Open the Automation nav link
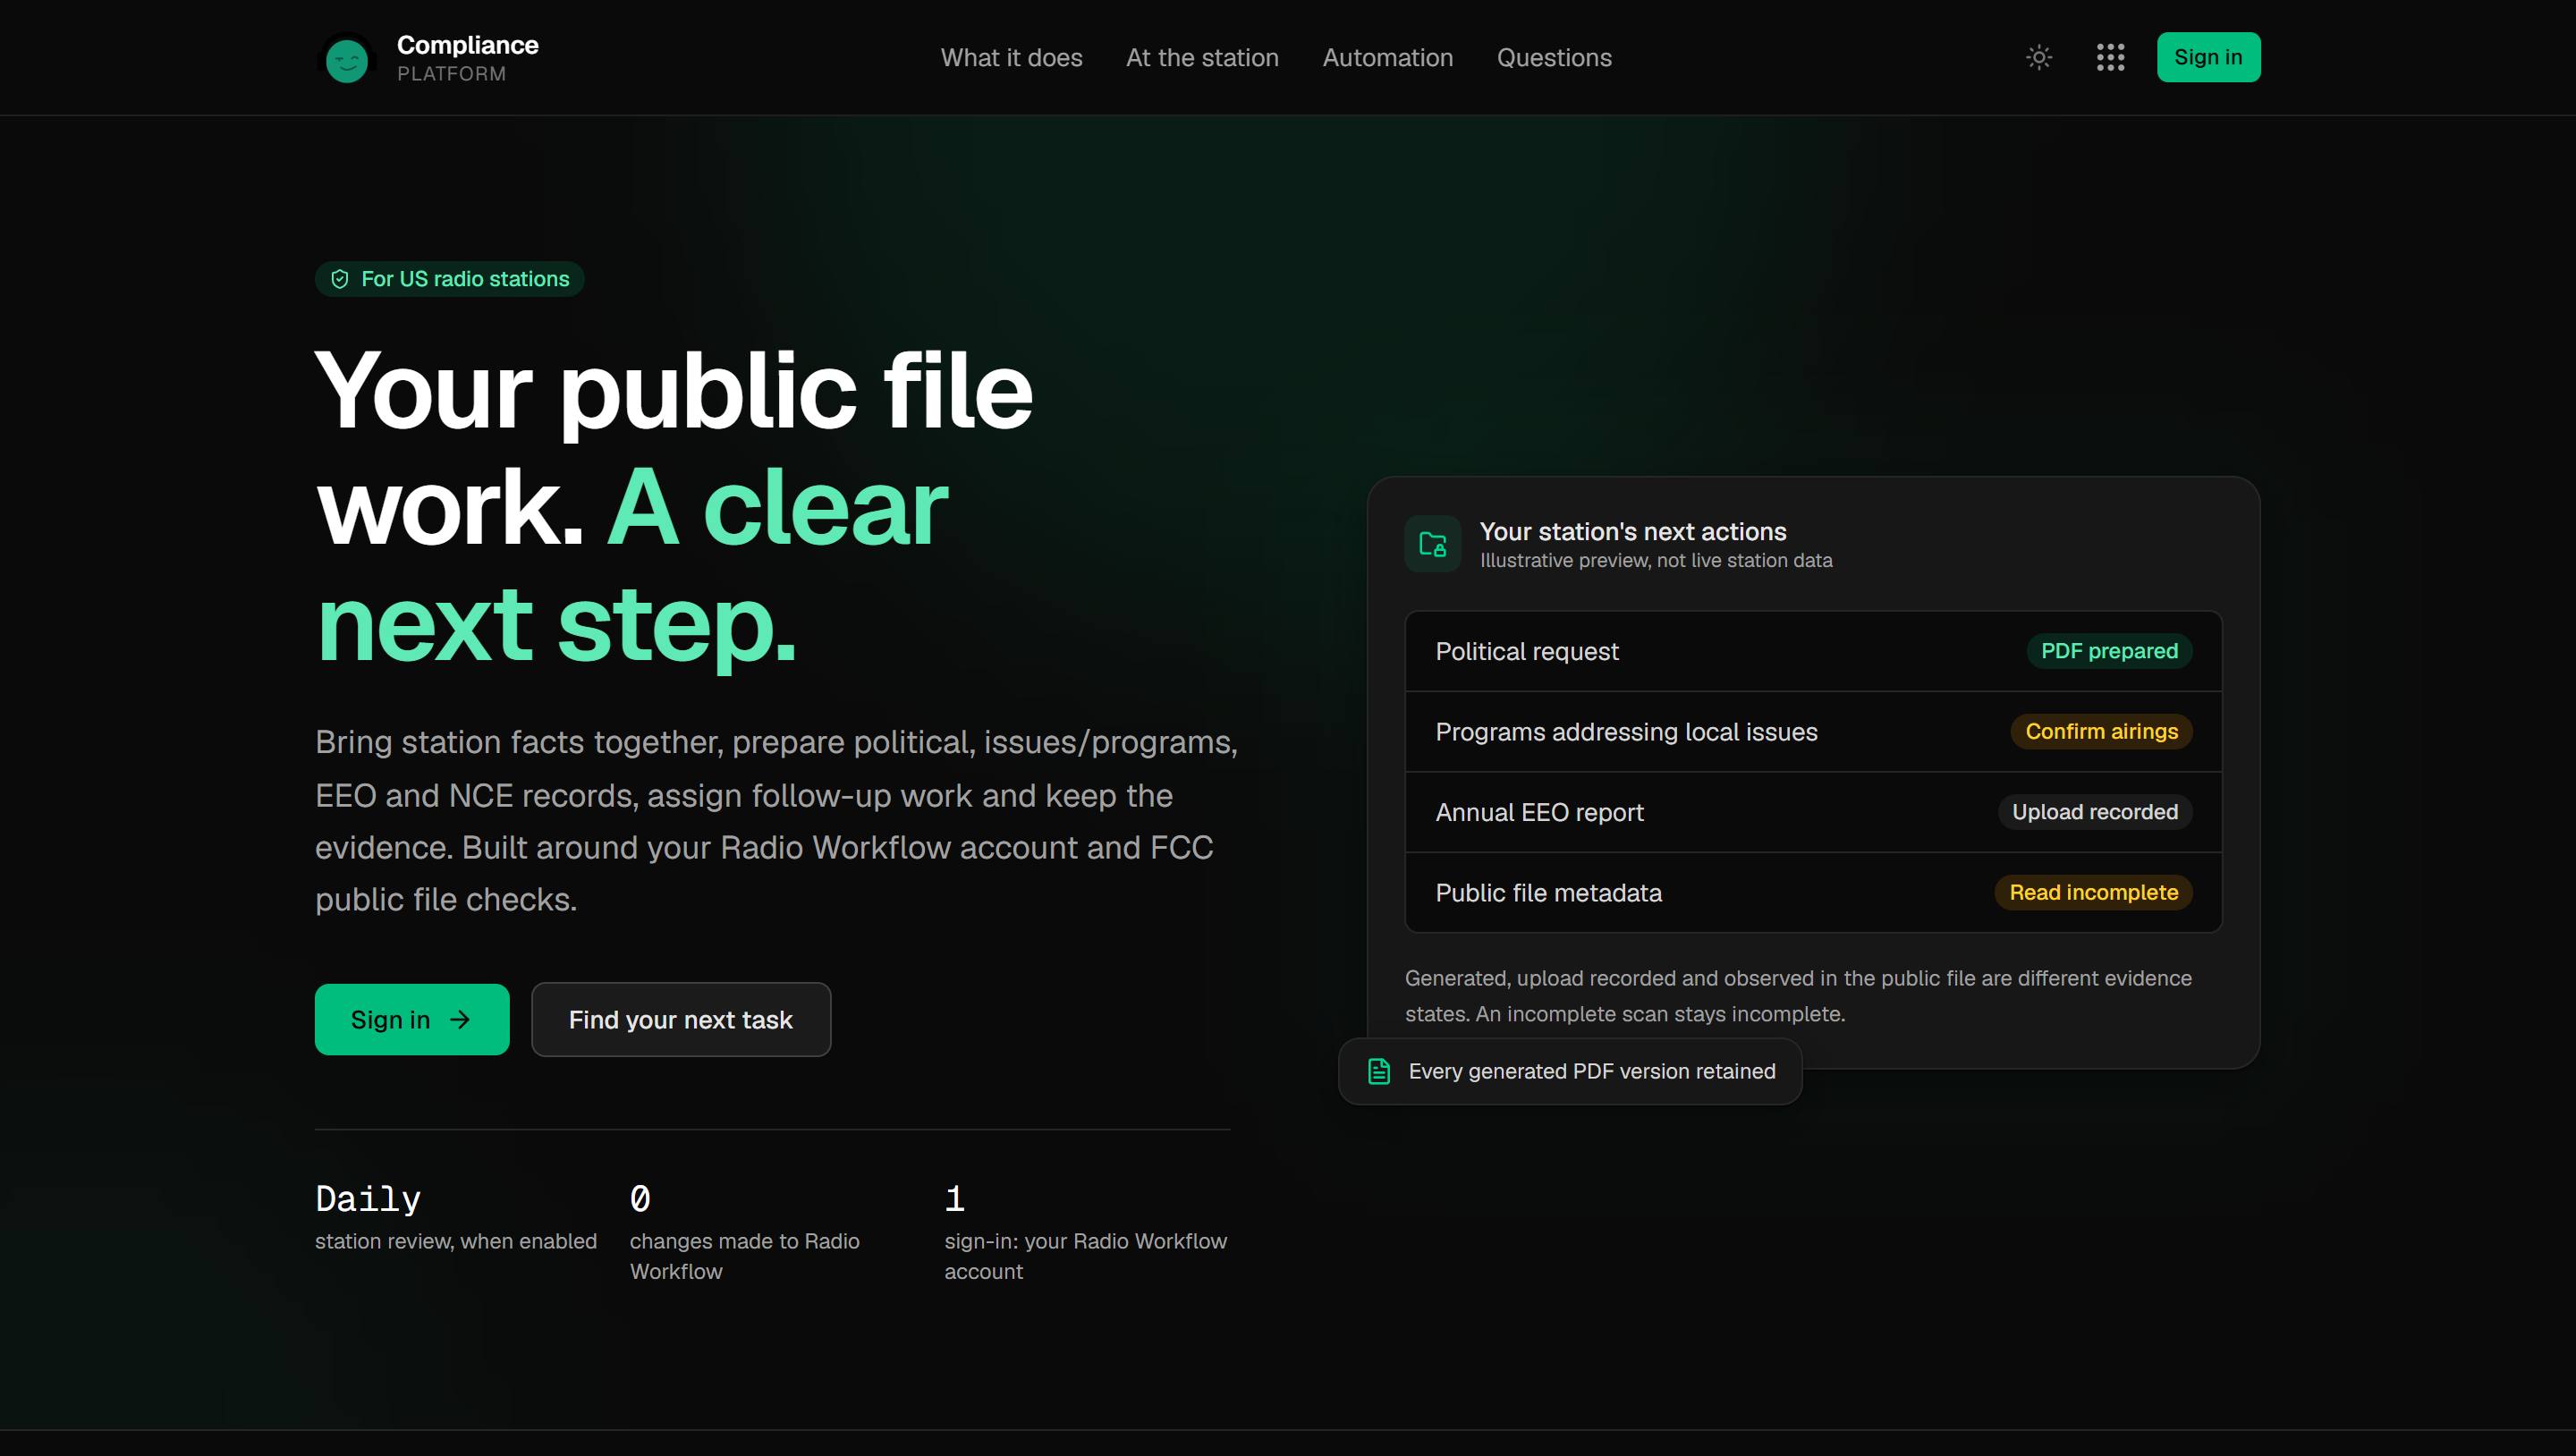Viewport: 2576px width, 1456px height. 1387,58
